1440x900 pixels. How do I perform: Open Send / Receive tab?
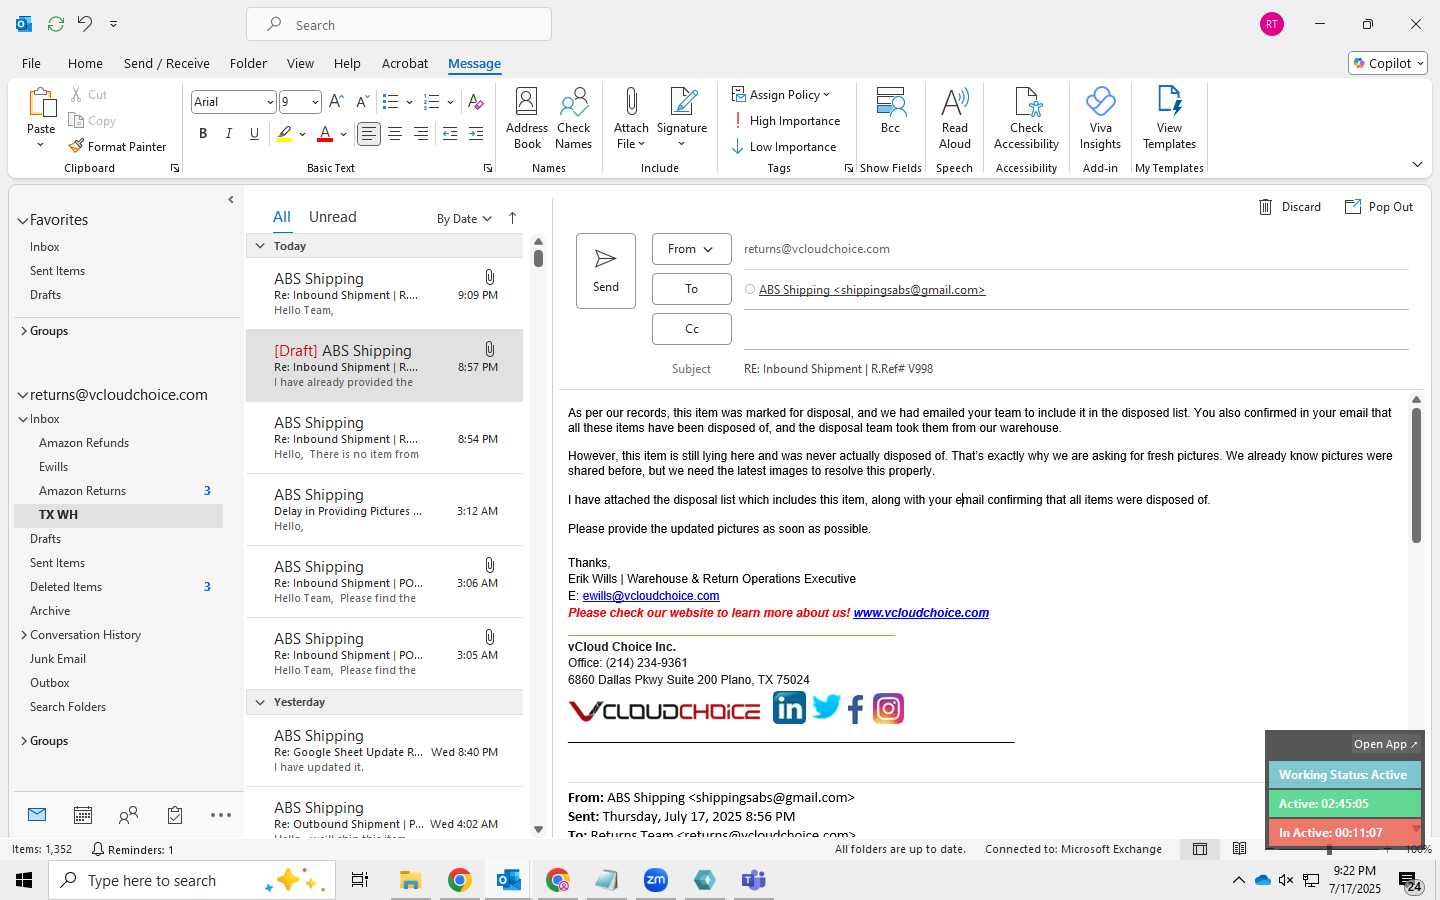click(167, 63)
